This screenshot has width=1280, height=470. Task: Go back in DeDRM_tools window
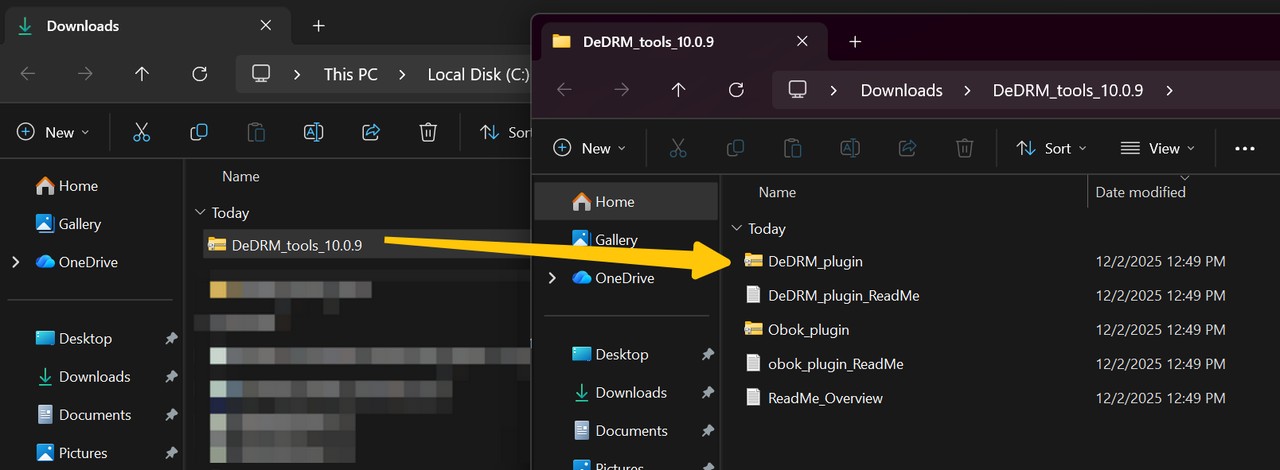click(x=564, y=90)
